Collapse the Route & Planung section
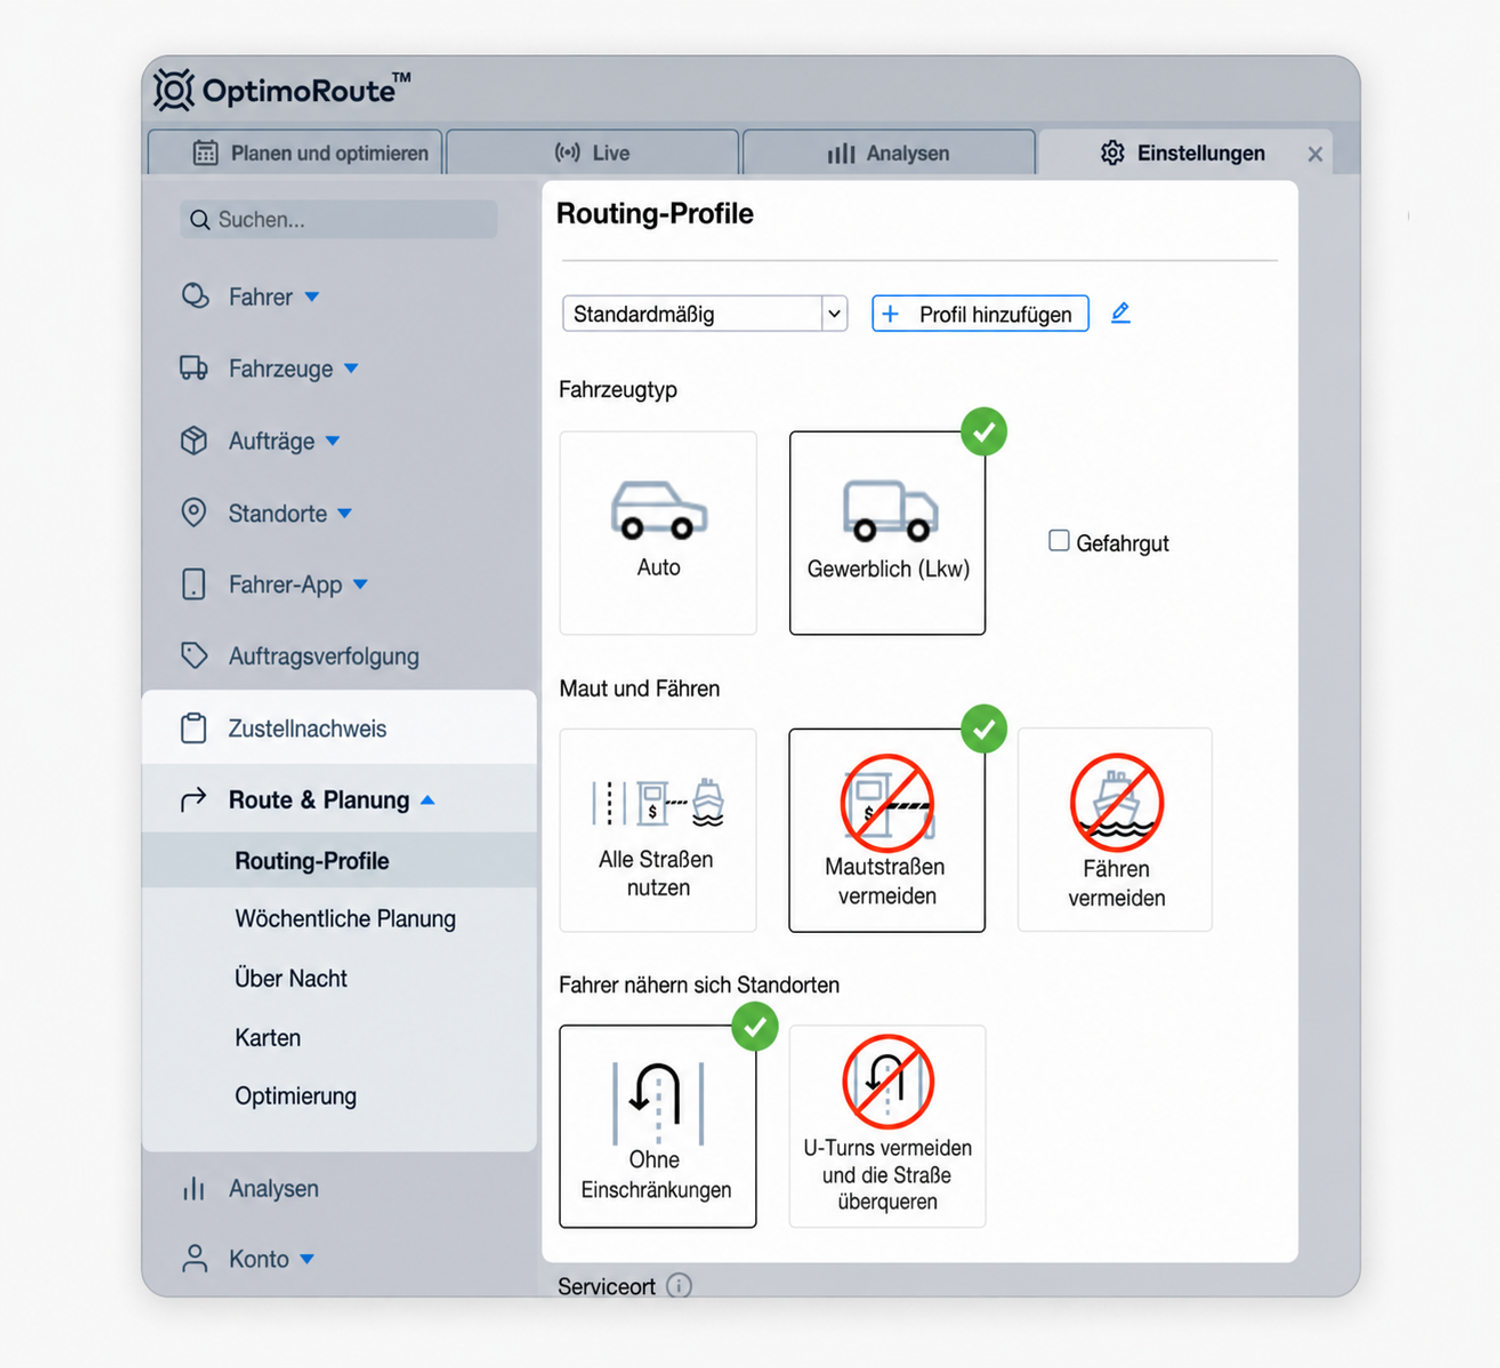The height and width of the screenshot is (1368, 1500). click(428, 800)
